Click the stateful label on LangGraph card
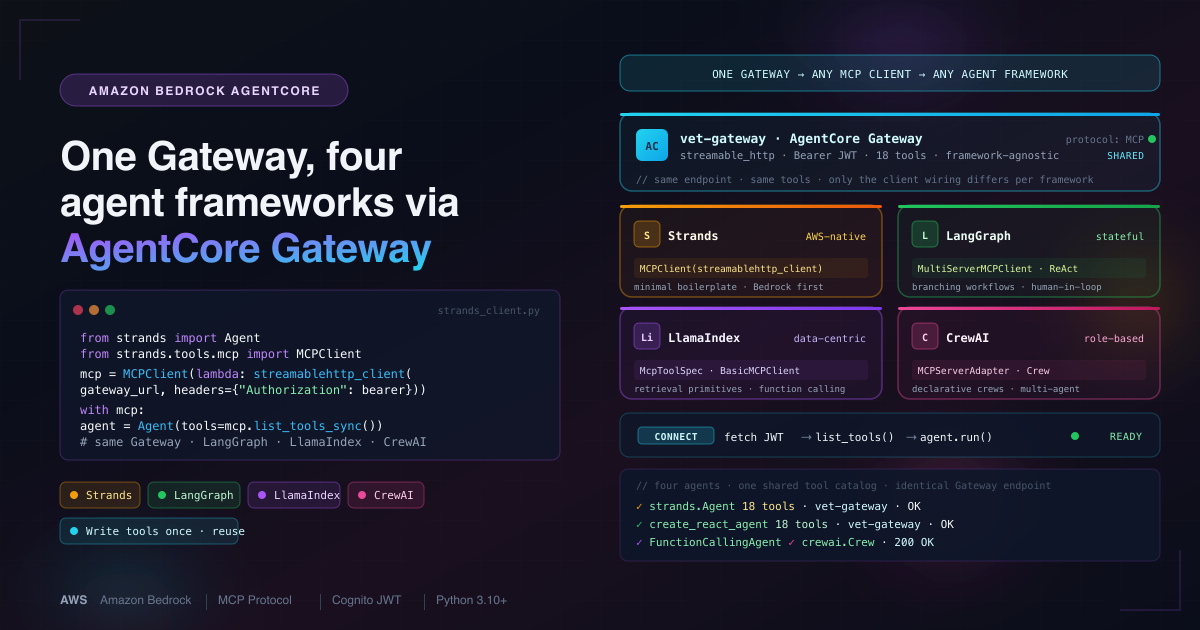 click(x=1120, y=237)
